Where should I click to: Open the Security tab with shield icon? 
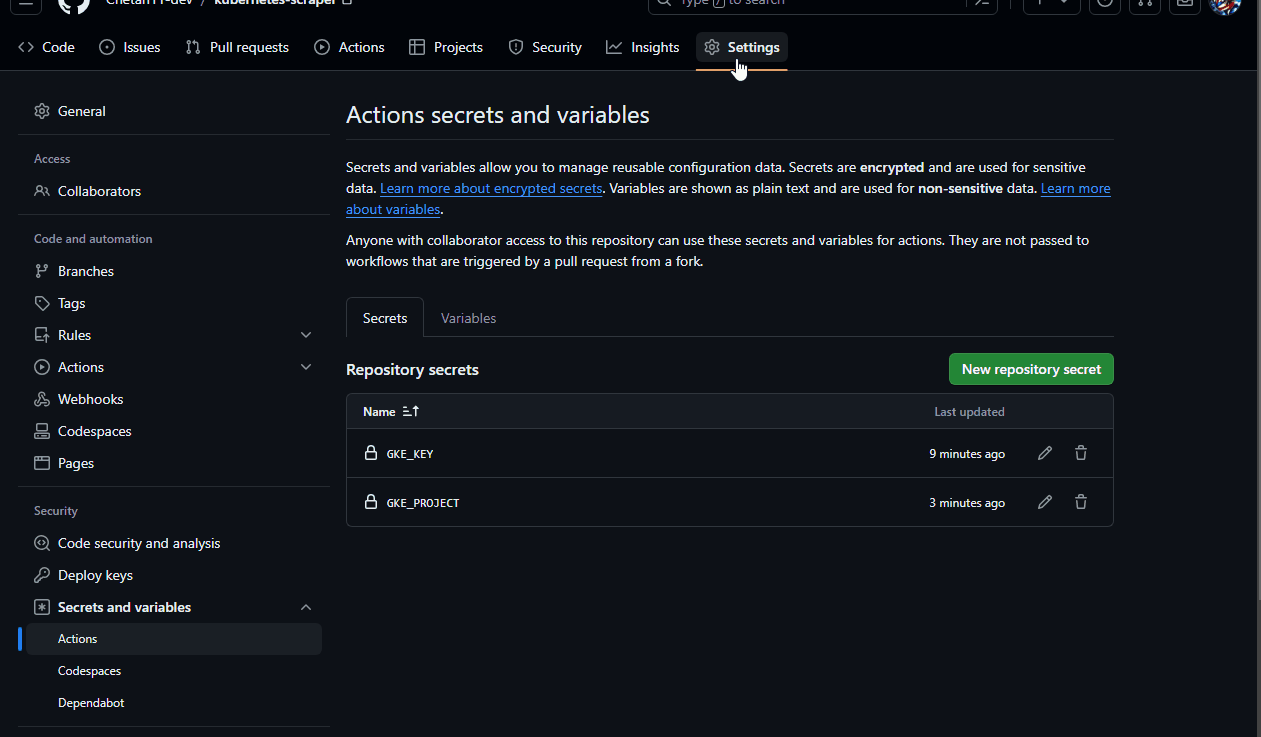(x=545, y=47)
